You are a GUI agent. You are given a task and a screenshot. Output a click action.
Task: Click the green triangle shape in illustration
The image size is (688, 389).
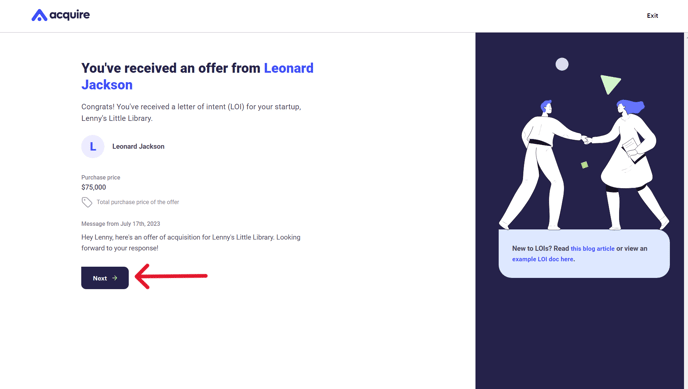[x=610, y=84]
